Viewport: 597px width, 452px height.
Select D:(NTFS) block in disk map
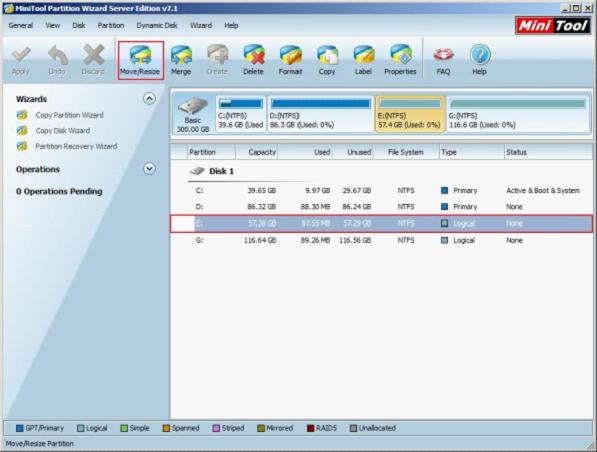tap(320, 114)
